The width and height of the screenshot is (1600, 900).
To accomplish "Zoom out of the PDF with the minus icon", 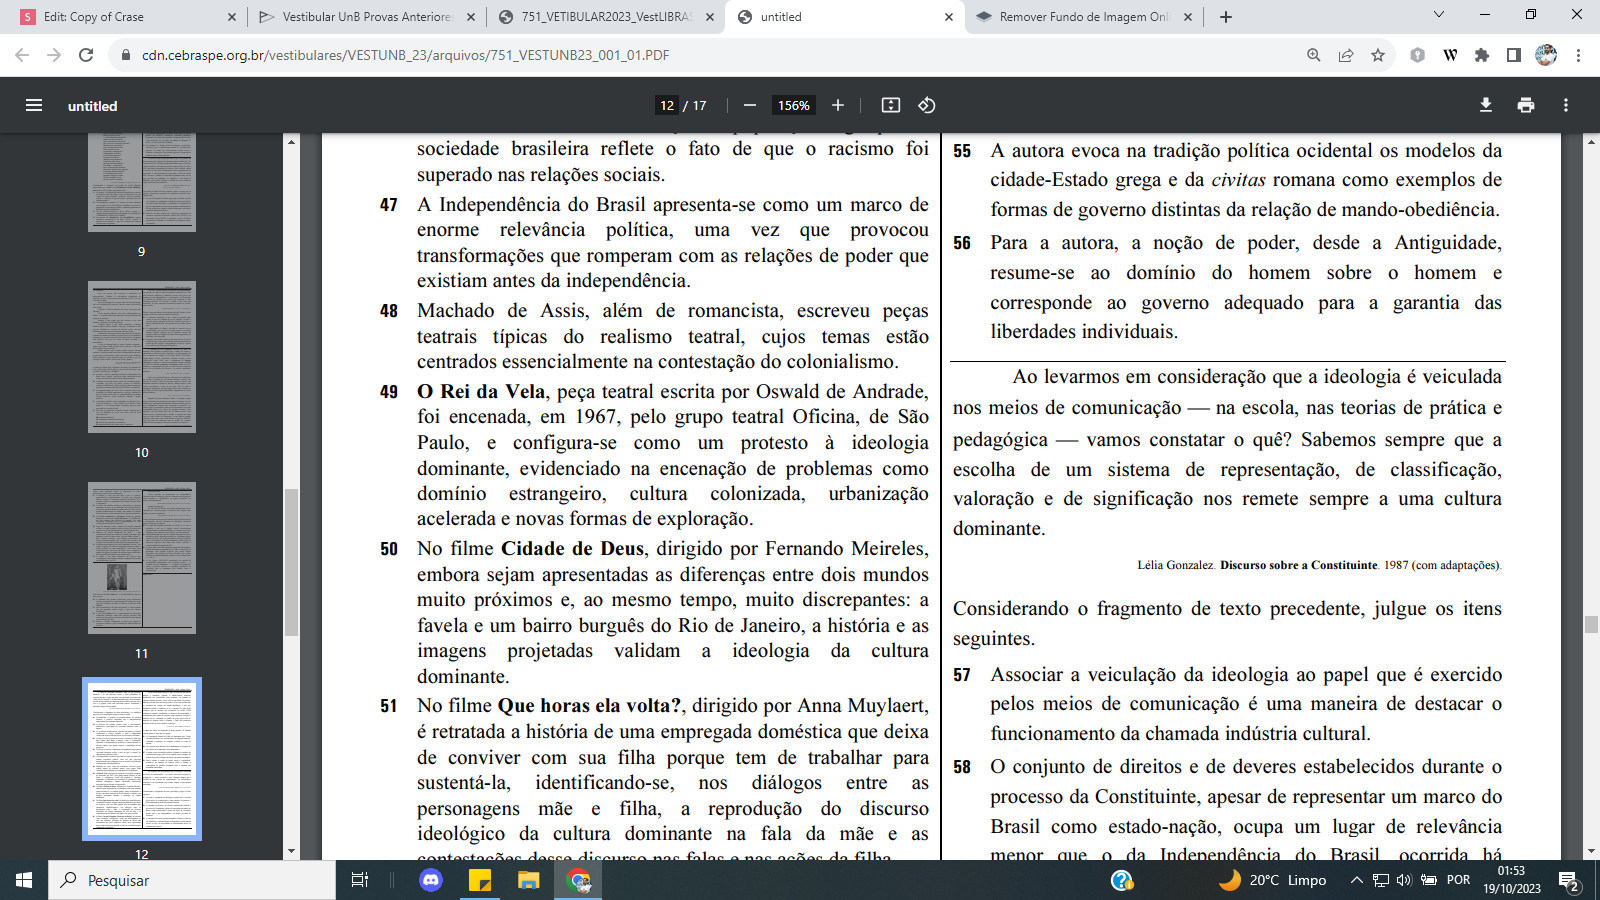I will [749, 105].
